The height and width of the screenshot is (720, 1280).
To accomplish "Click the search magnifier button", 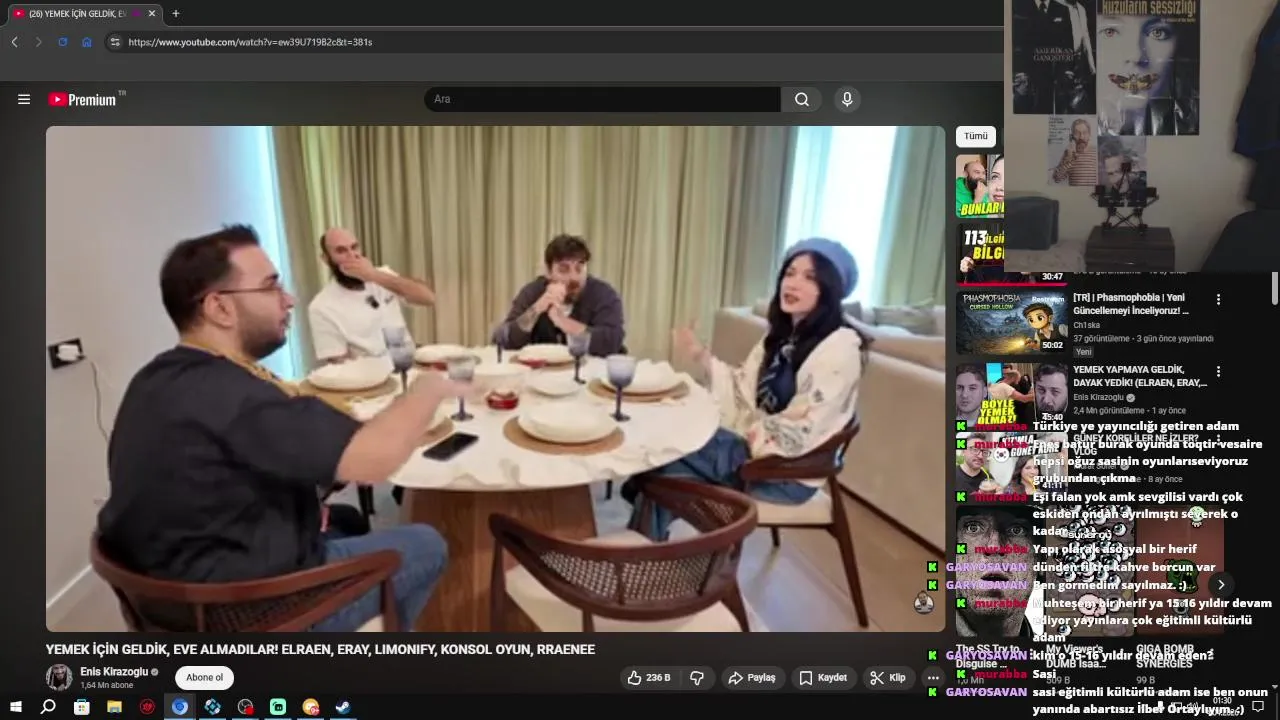I will coord(801,99).
